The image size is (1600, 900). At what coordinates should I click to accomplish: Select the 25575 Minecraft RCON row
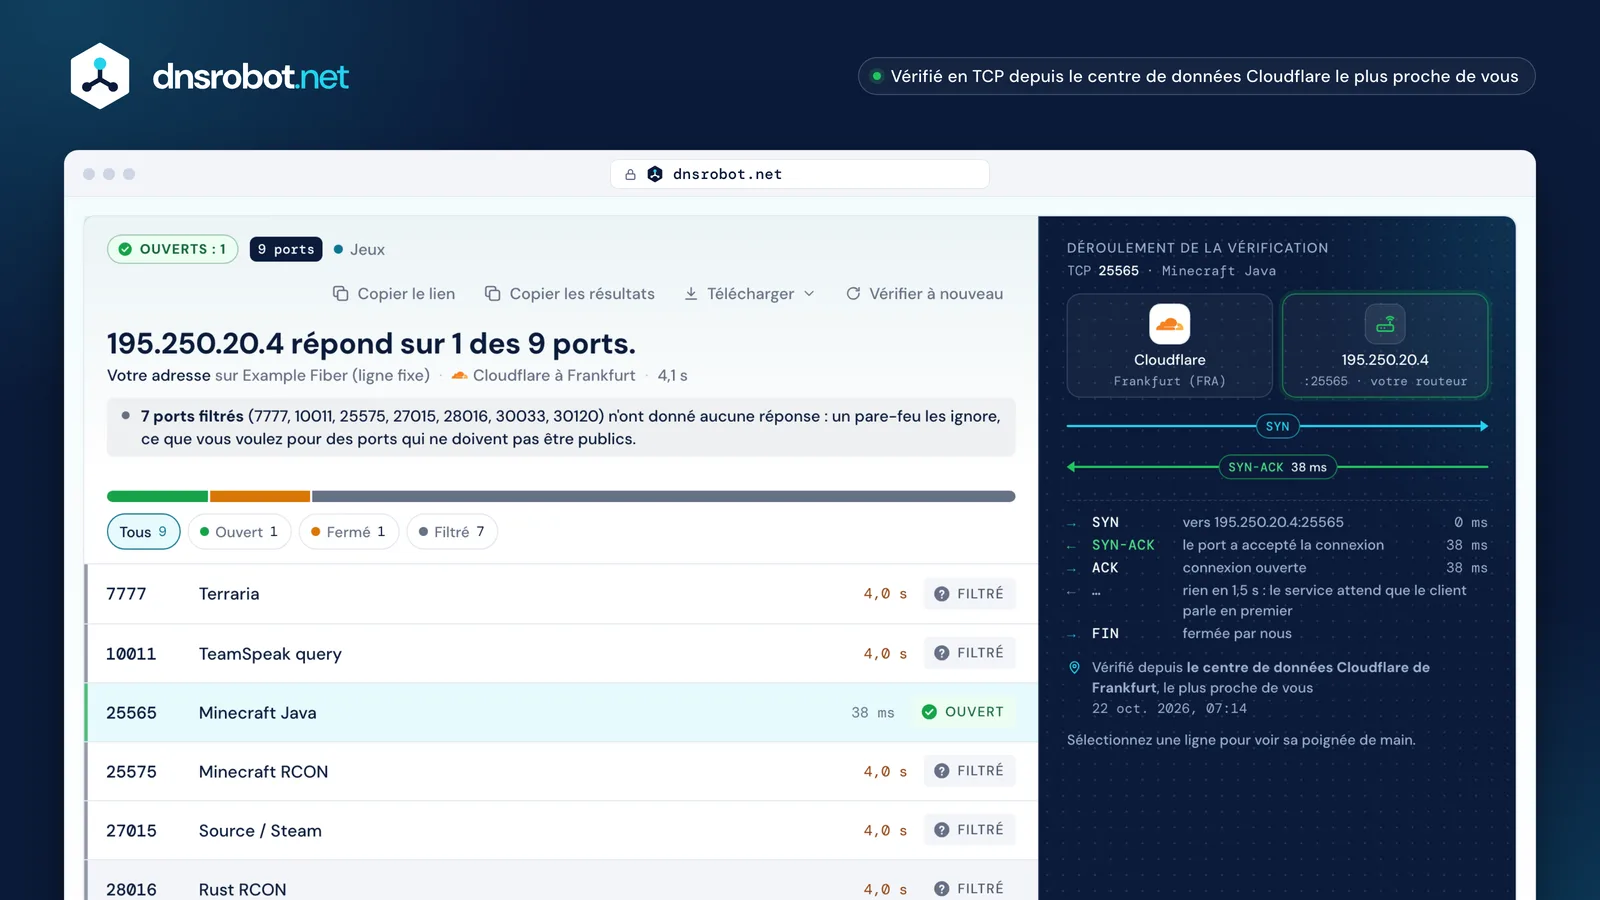pyautogui.click(x=561, y=771)
